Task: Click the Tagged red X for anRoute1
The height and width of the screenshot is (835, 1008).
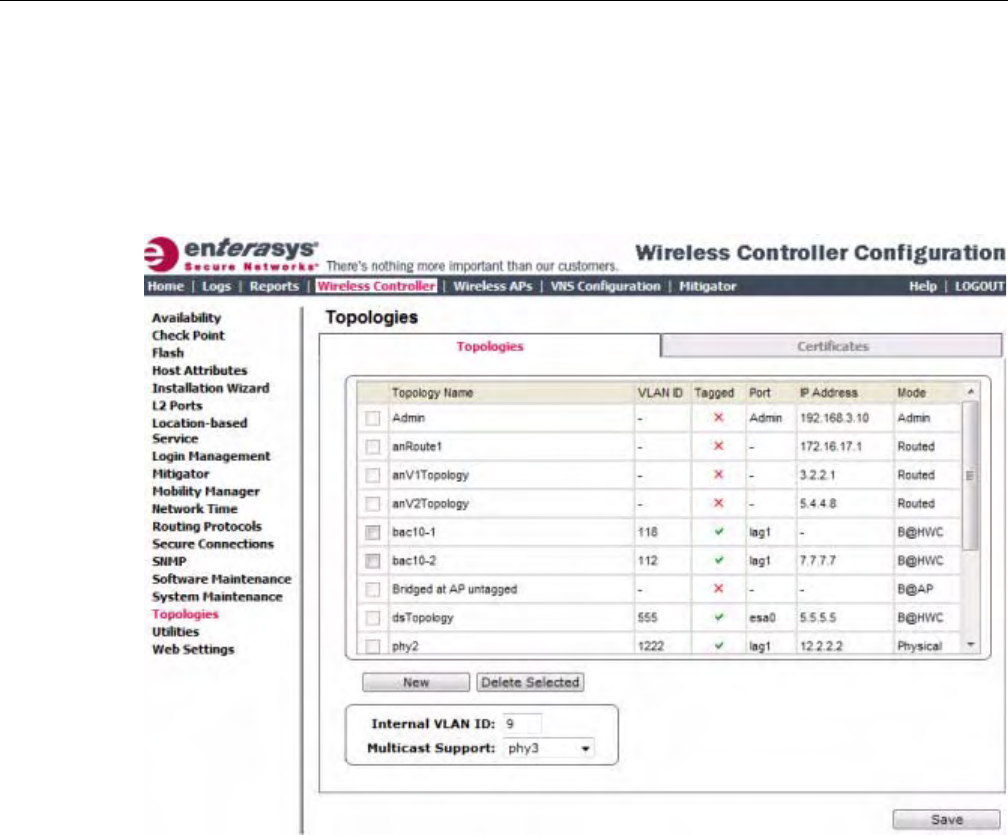Action: click(719, 446)
